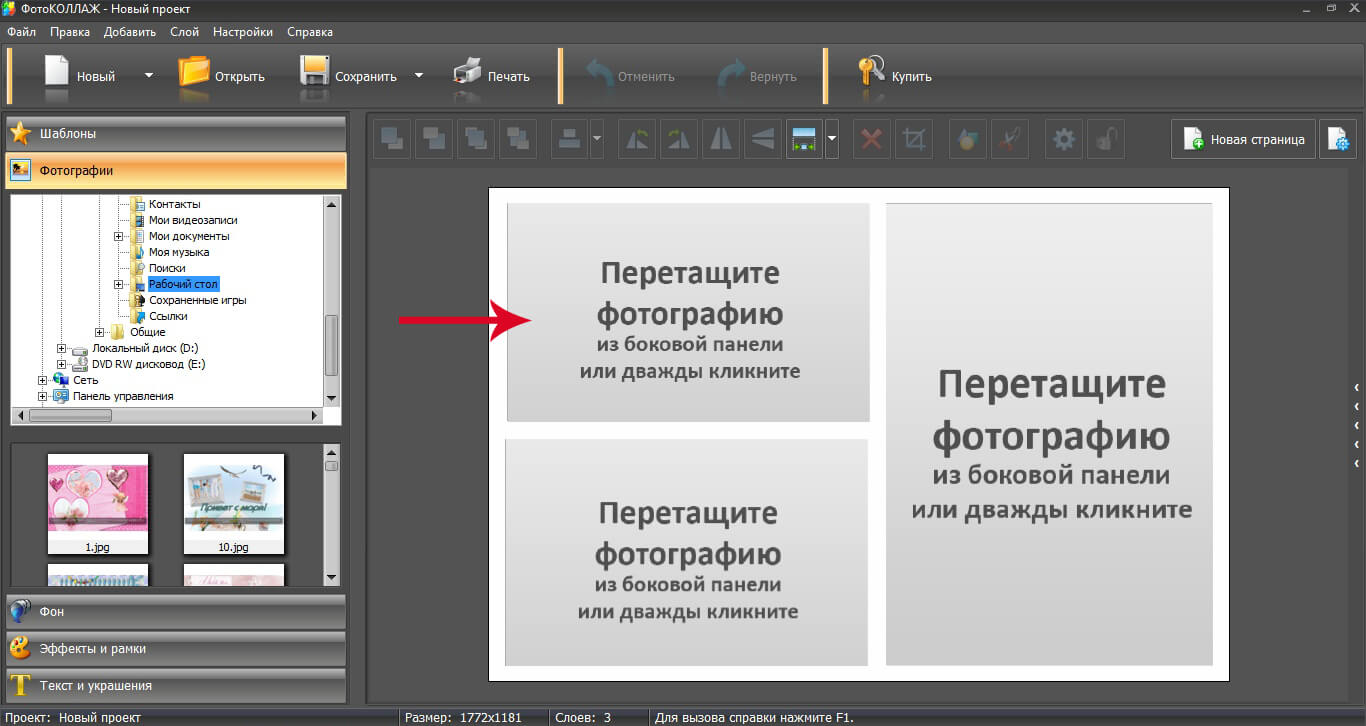Expand the Рабочий стол tree node
Screen dimensions: 1366x726
(119, 284)
